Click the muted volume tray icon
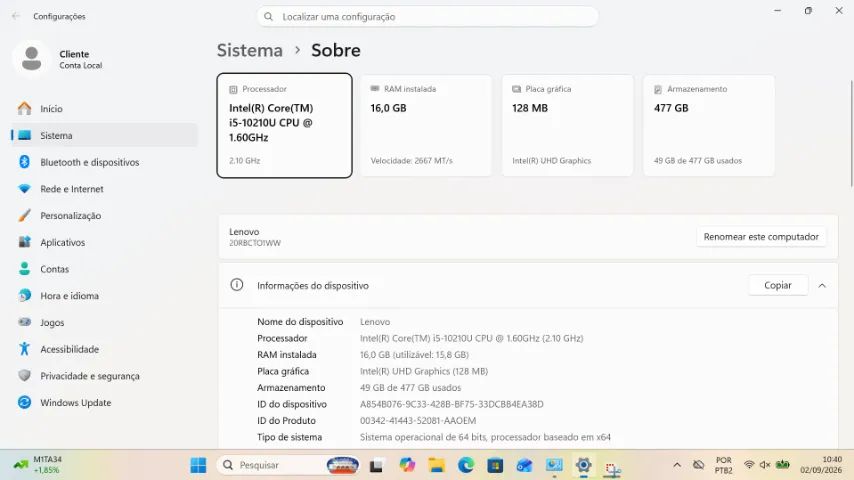 coord(765,465)
